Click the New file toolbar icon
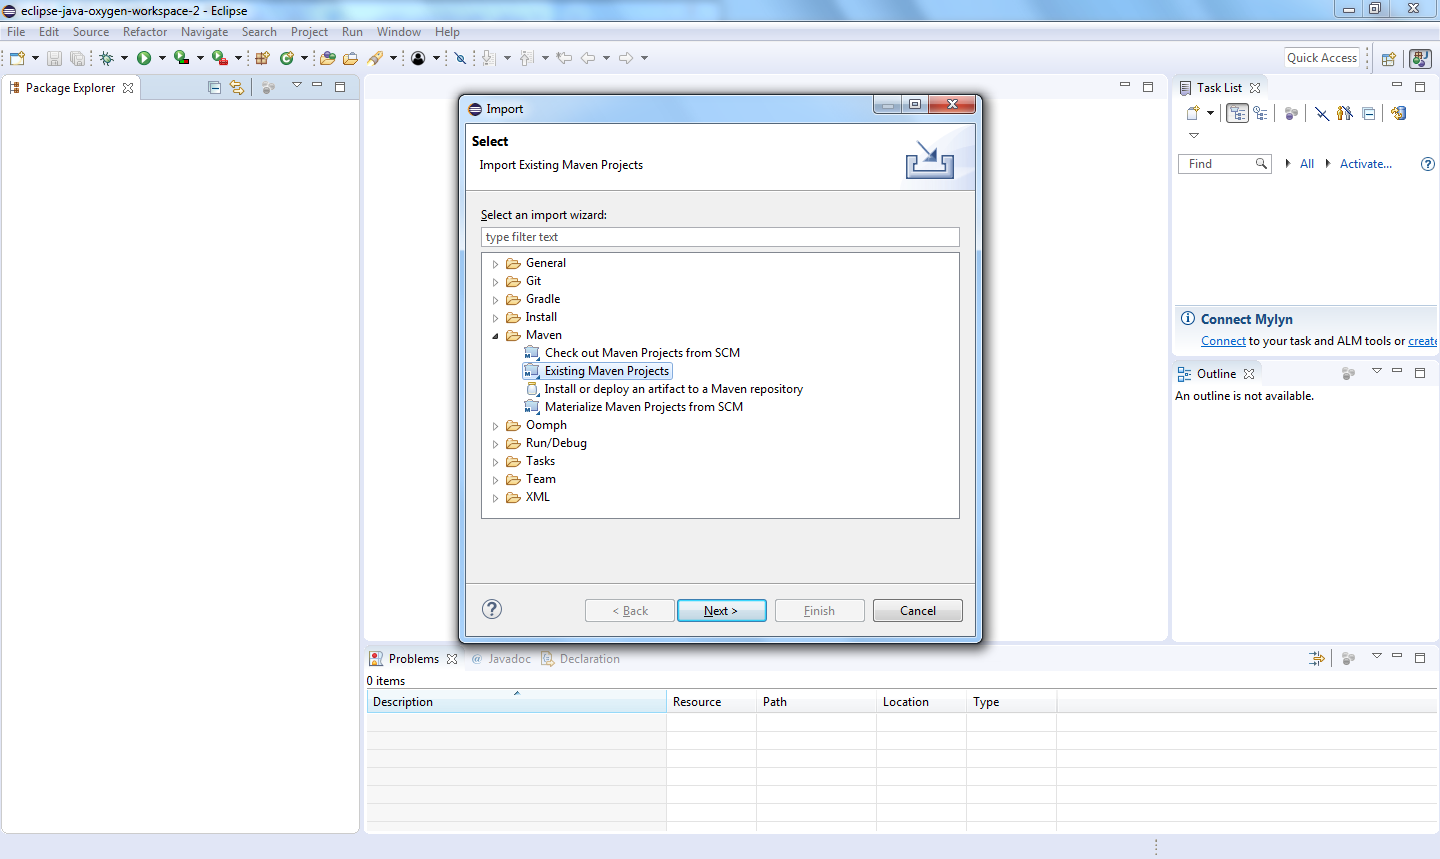 [x=17, y=58]
